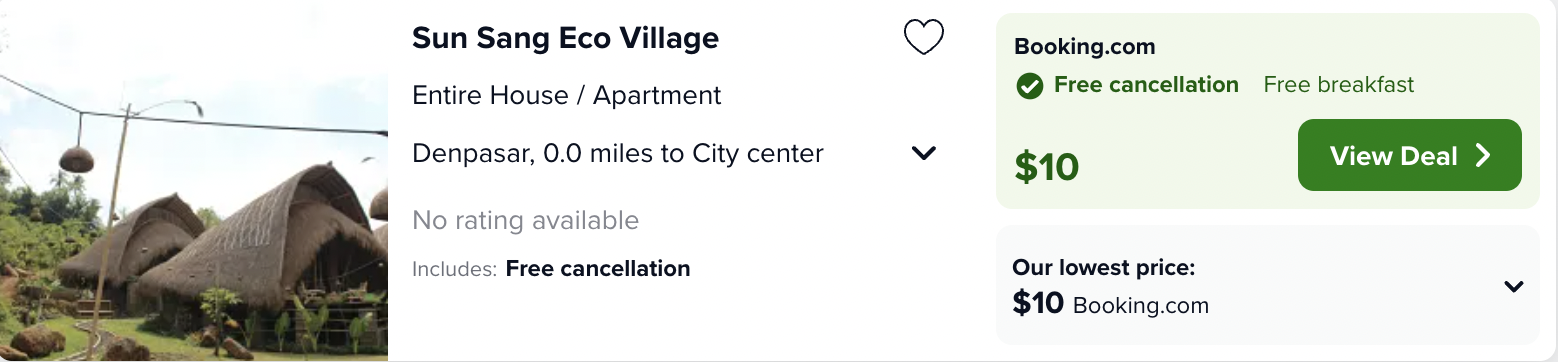Click the Free breakfast deal label
This screenshot has width=1558, height=362.
[x=1339, y=85]
